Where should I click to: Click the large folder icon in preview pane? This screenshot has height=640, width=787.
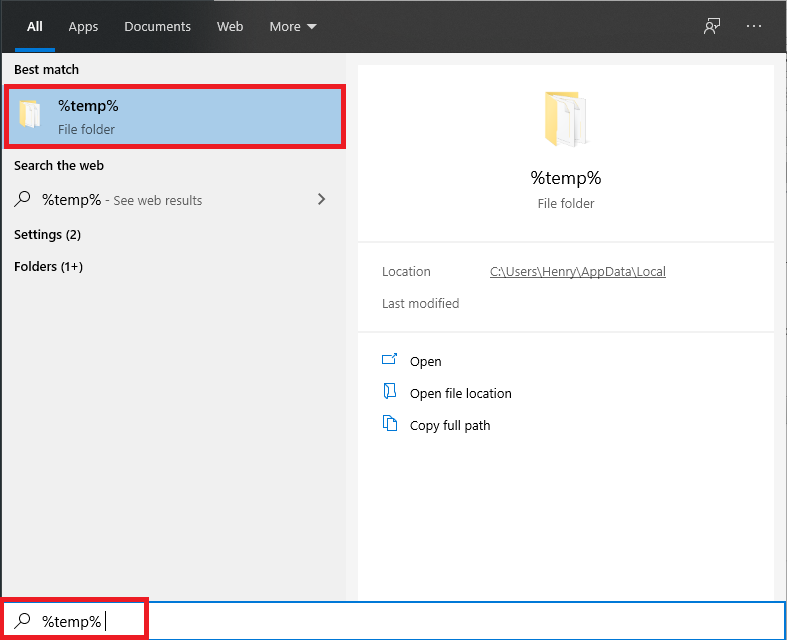point(566,119)
